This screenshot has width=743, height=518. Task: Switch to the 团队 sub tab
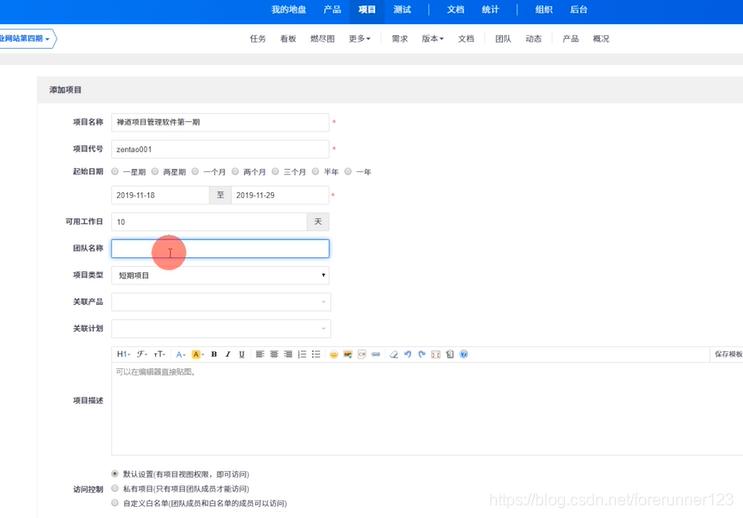tap(503, 39)
